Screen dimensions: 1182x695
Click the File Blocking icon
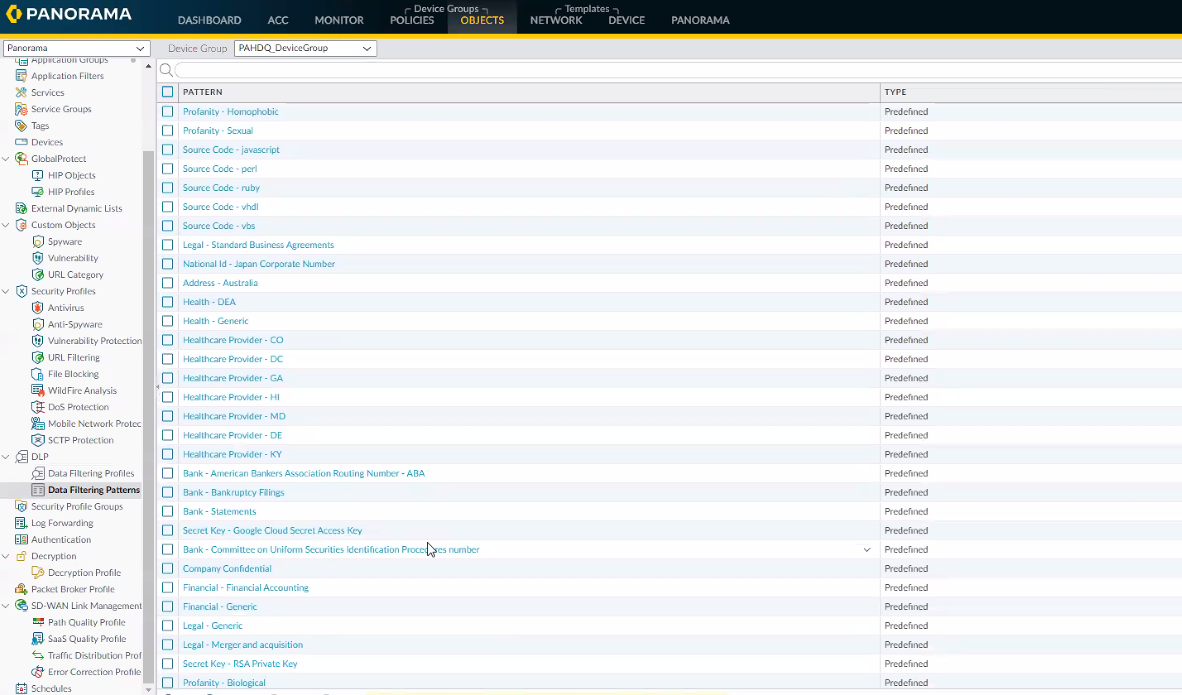point(38,374)
